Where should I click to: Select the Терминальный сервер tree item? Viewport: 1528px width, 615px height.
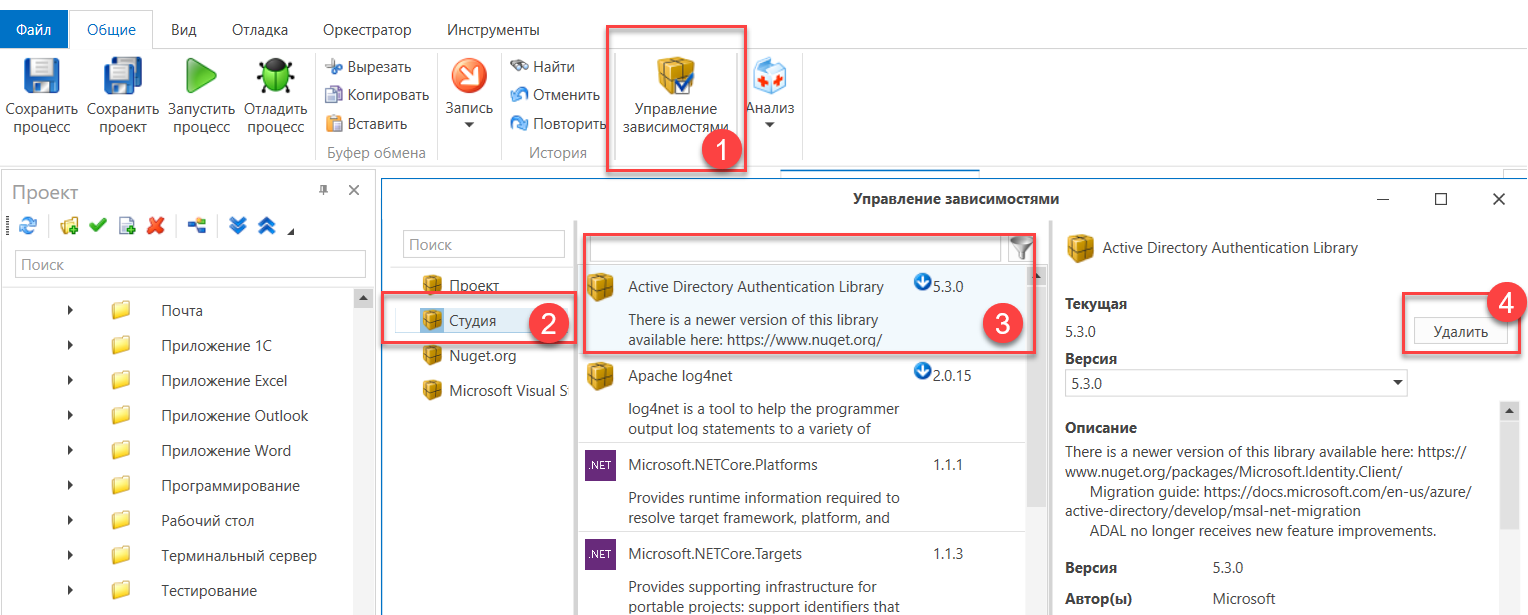[239, 556]
